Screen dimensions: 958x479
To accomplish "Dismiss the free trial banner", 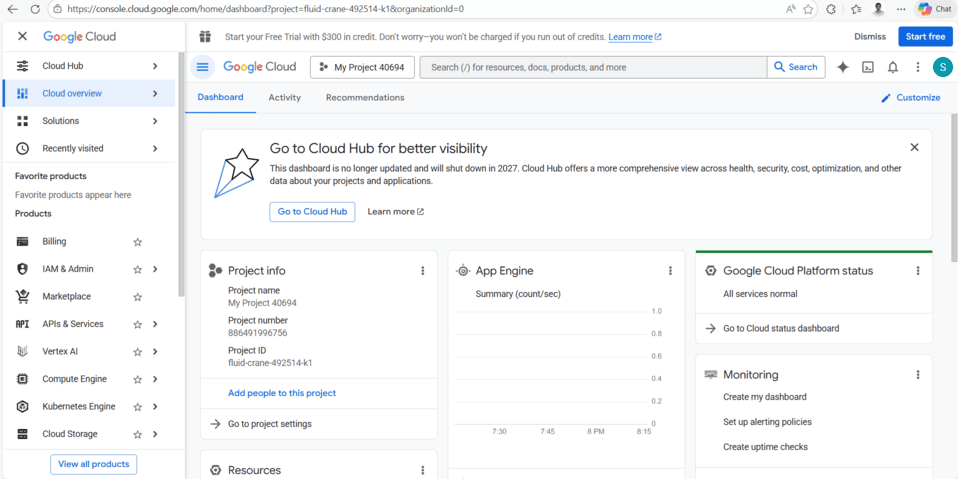I will [869, 37].
